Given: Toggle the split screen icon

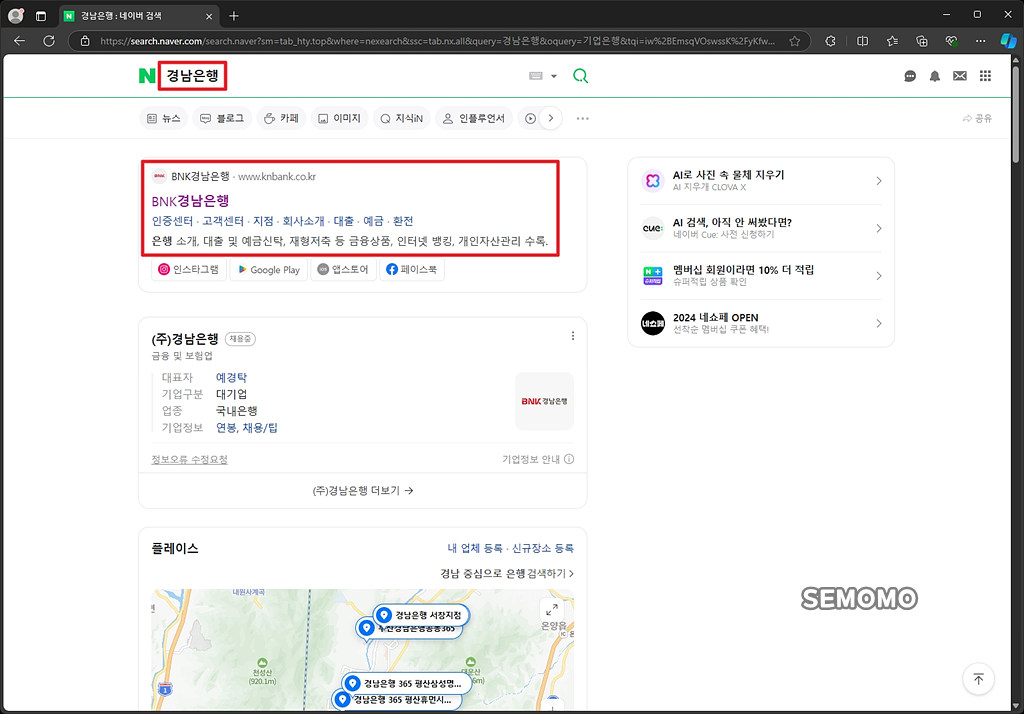Looking at the screenshot, I should coord(862,41).
